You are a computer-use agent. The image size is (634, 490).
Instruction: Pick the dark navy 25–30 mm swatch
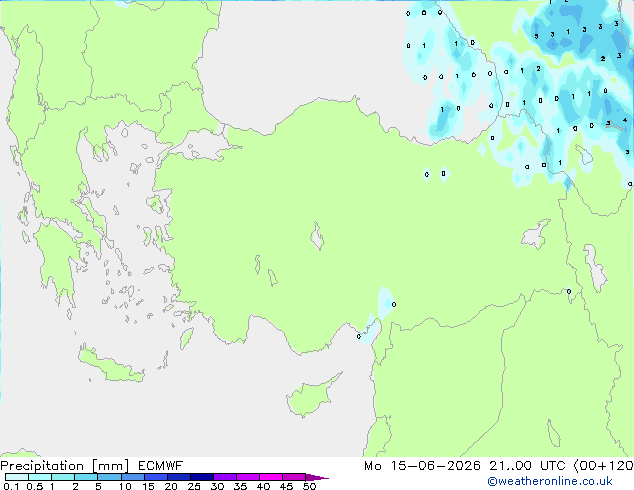201,477
